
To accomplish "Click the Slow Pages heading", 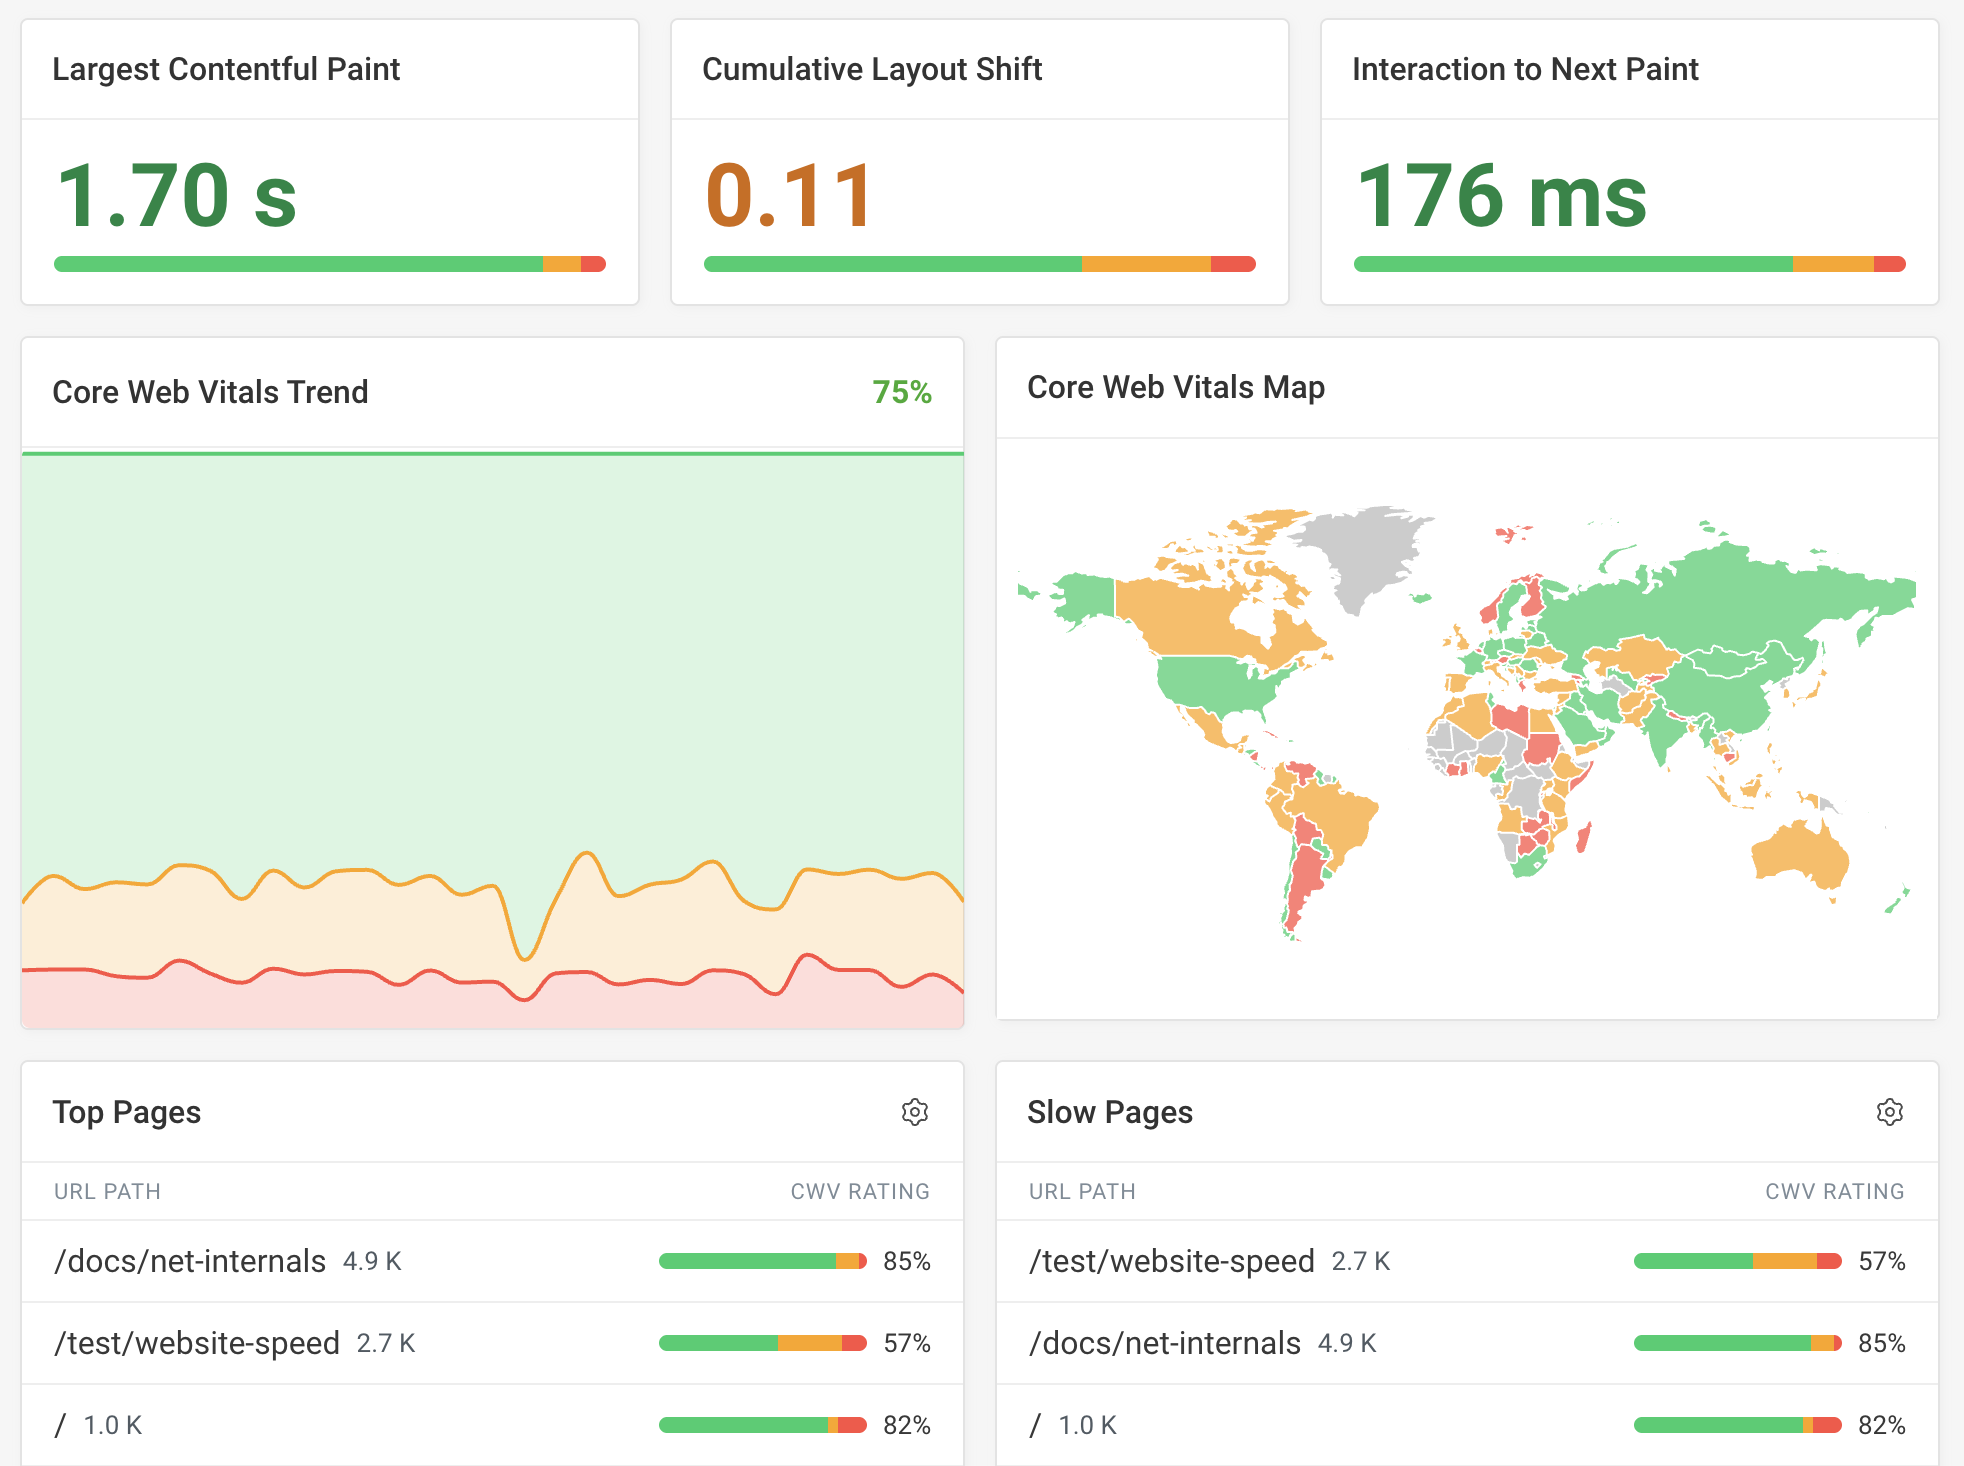I will tap(1110, 1112).
